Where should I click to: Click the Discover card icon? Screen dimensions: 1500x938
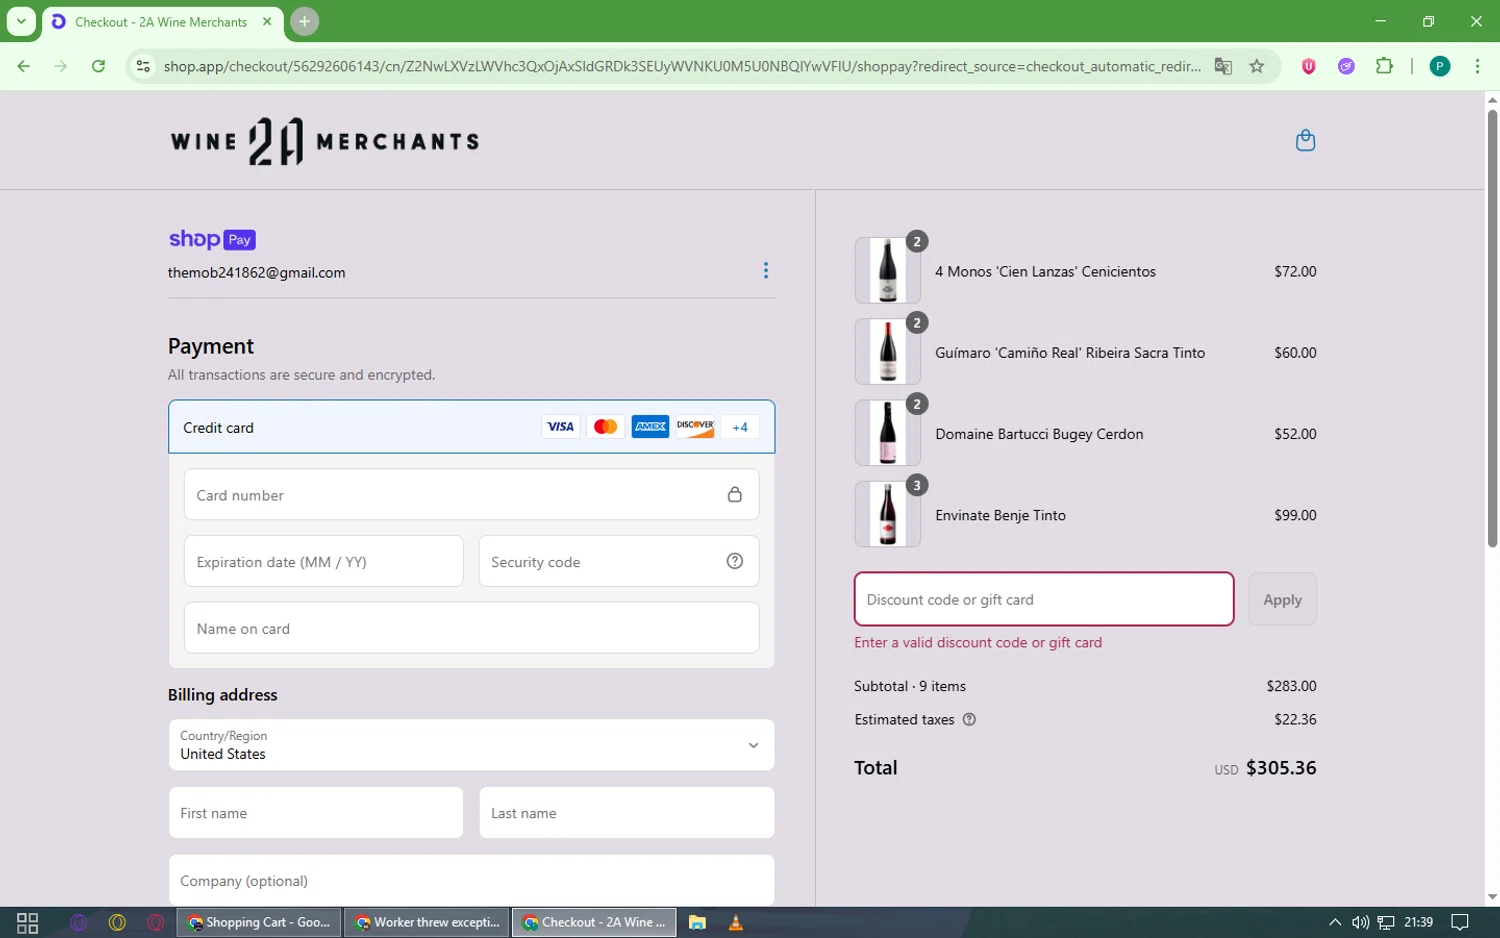(695, 427)
